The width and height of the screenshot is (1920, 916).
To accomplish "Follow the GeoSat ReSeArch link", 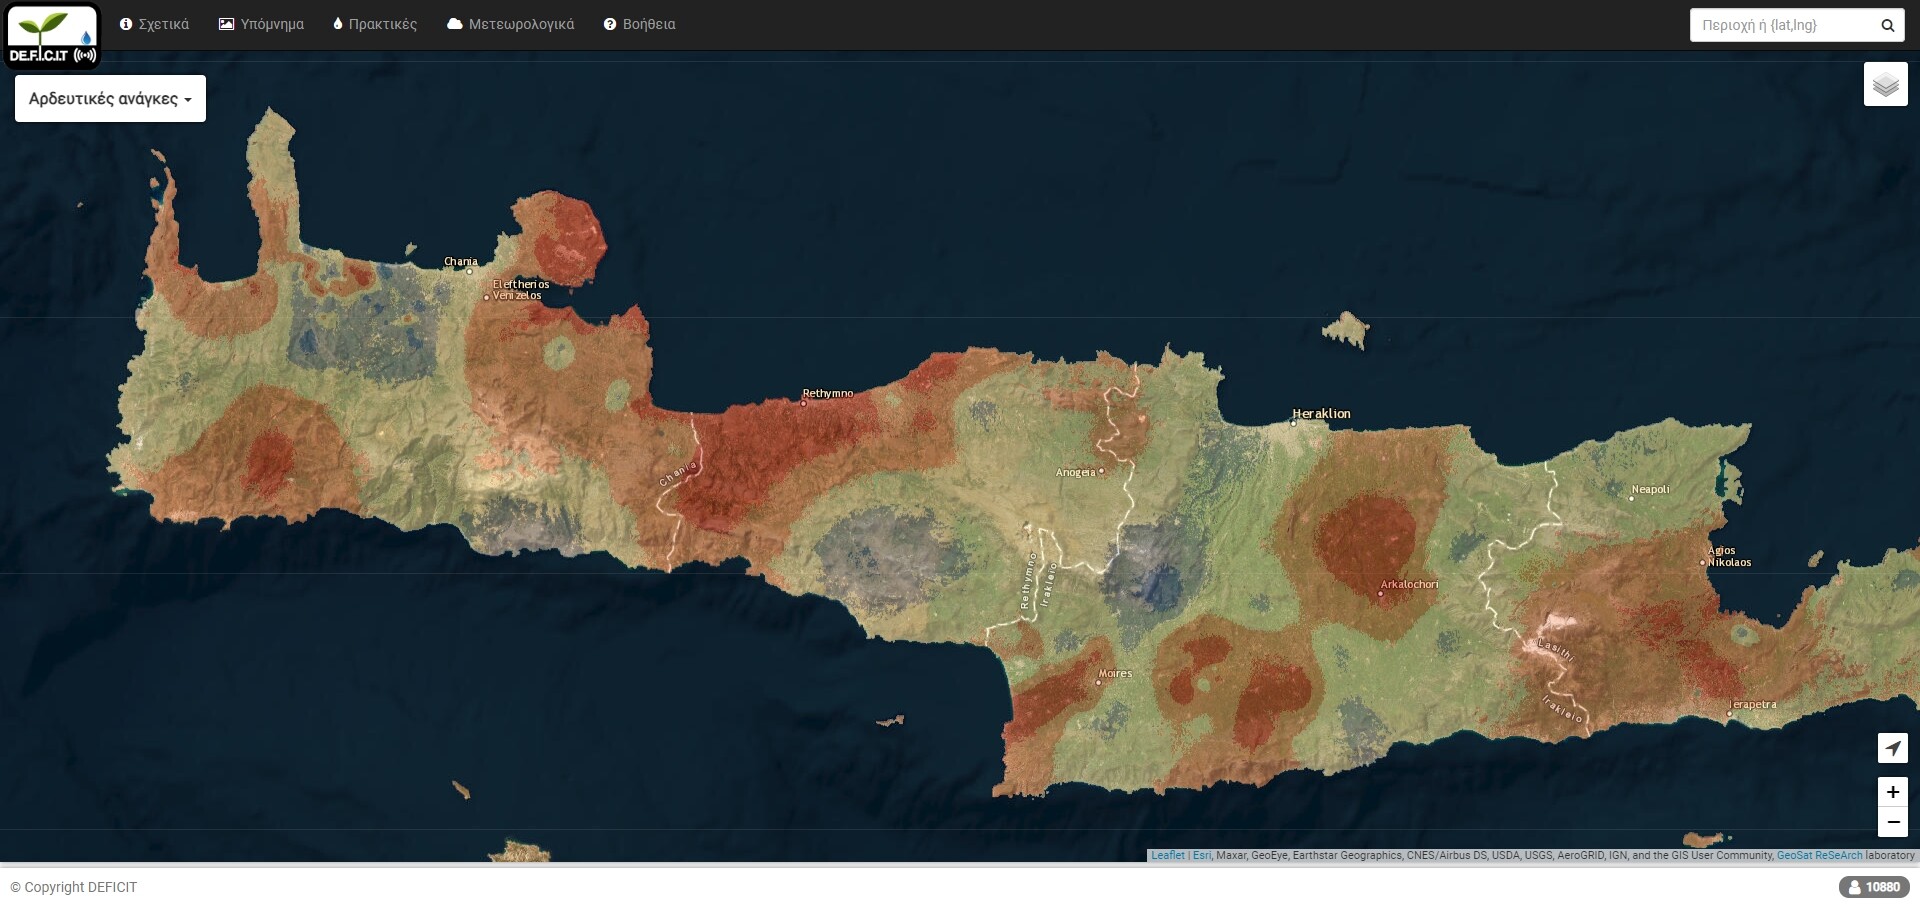I will click(x=1819, y=856).
